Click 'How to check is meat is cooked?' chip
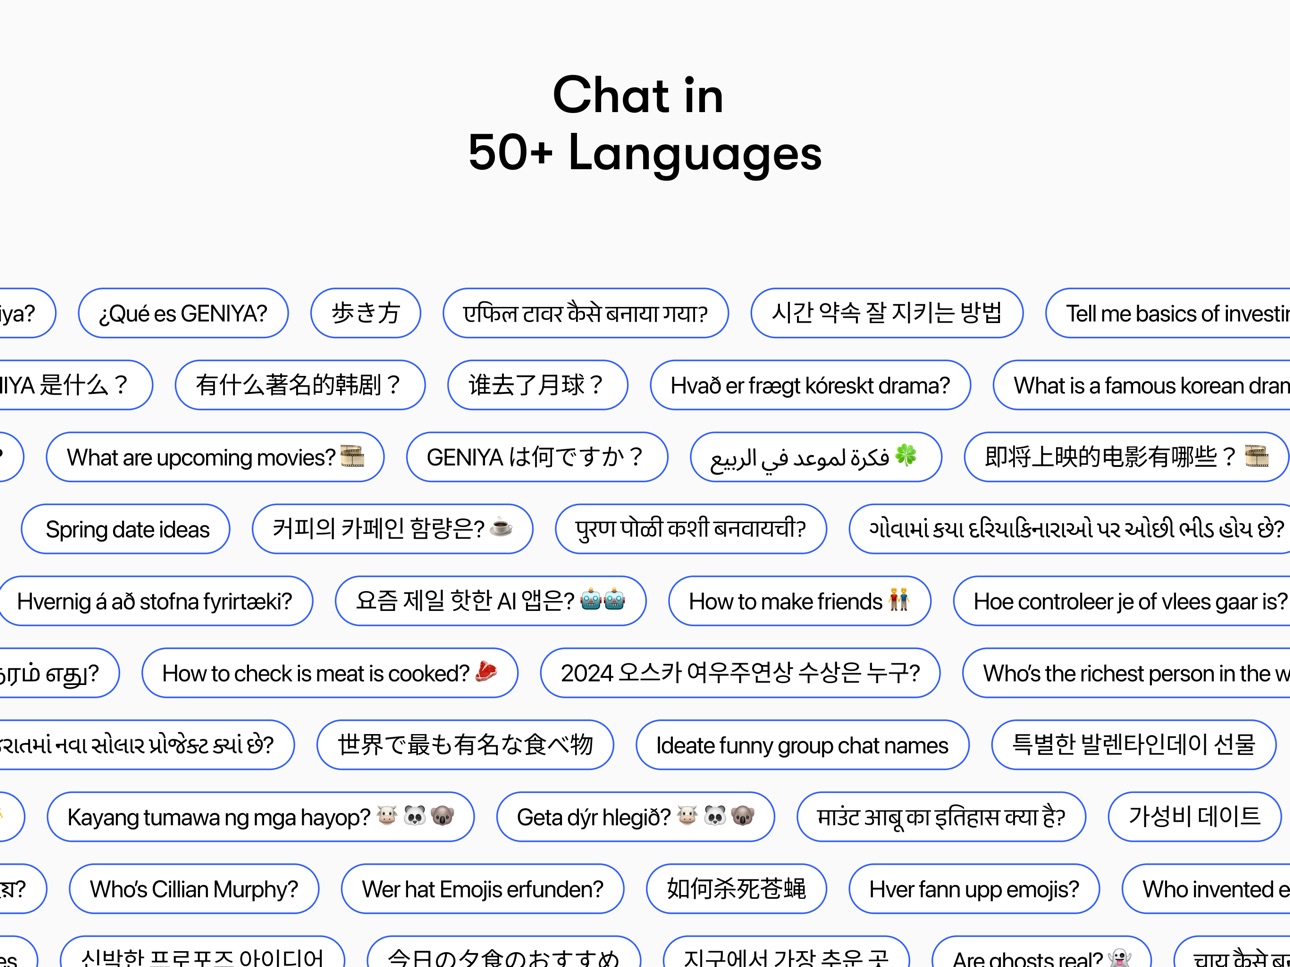1290x967 pixels. coord(330,673)
